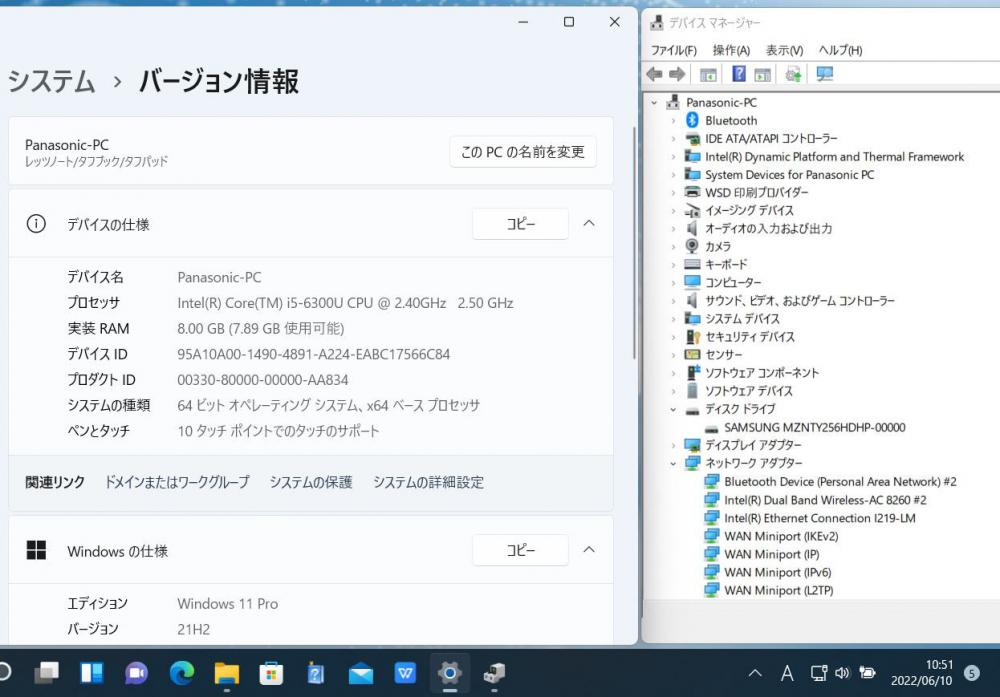Select the camera device icon
Screen dimensions: 1000x697
click(x=692, y=246)
